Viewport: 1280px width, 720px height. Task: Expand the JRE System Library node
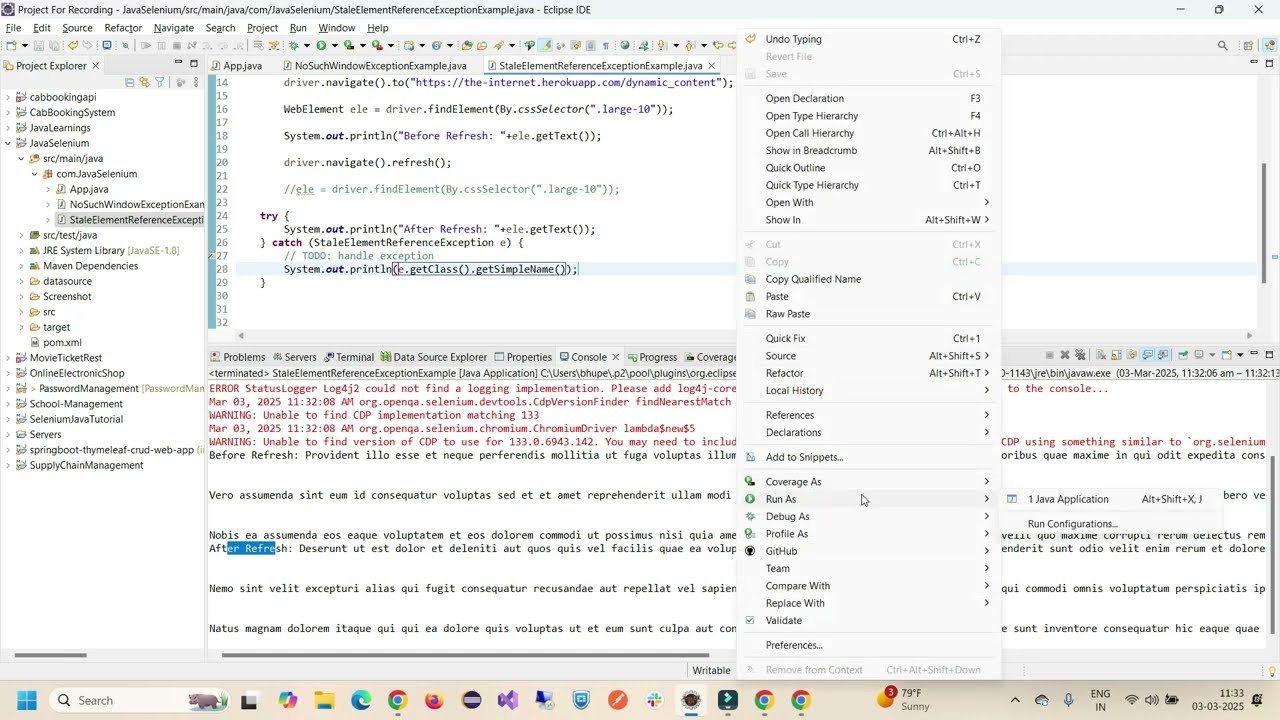[22, 251]
